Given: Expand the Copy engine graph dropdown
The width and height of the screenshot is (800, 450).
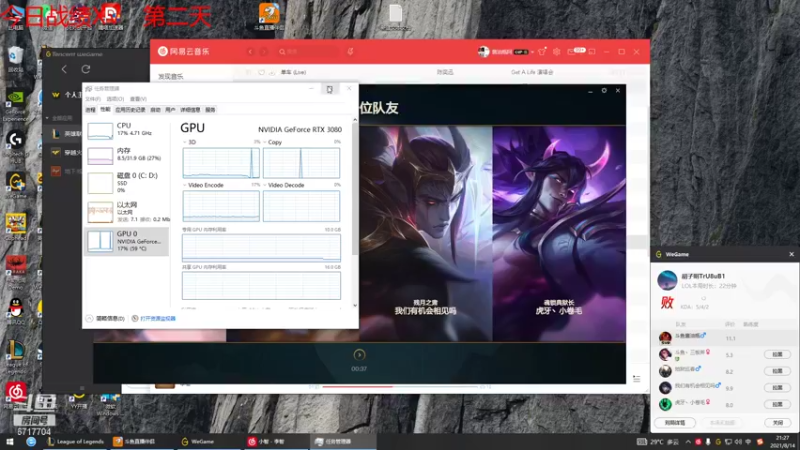Looking at the screenshot, I should pyautogui.click(x=265, y=142).
